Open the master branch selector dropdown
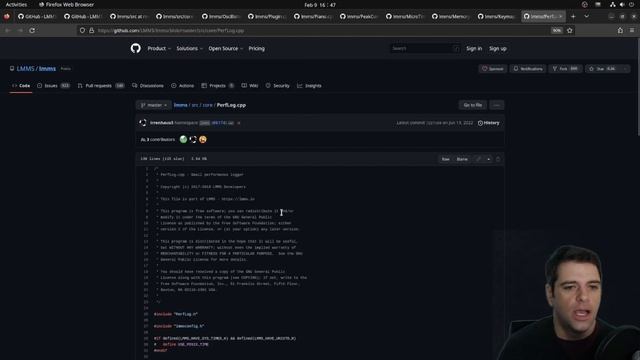This screenshot has width=640, height=360. (x=154, y=105)
